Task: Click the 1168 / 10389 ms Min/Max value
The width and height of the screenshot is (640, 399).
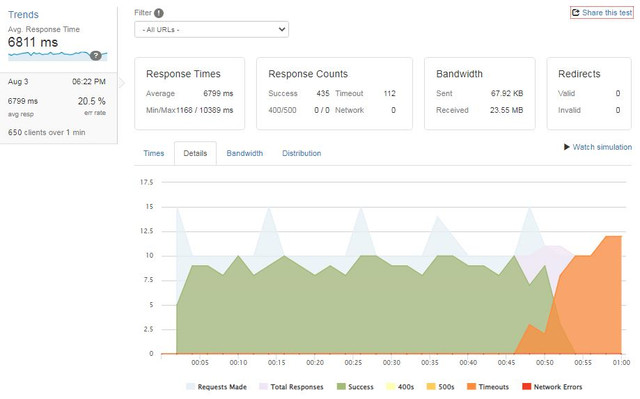Action: [205, 110]
